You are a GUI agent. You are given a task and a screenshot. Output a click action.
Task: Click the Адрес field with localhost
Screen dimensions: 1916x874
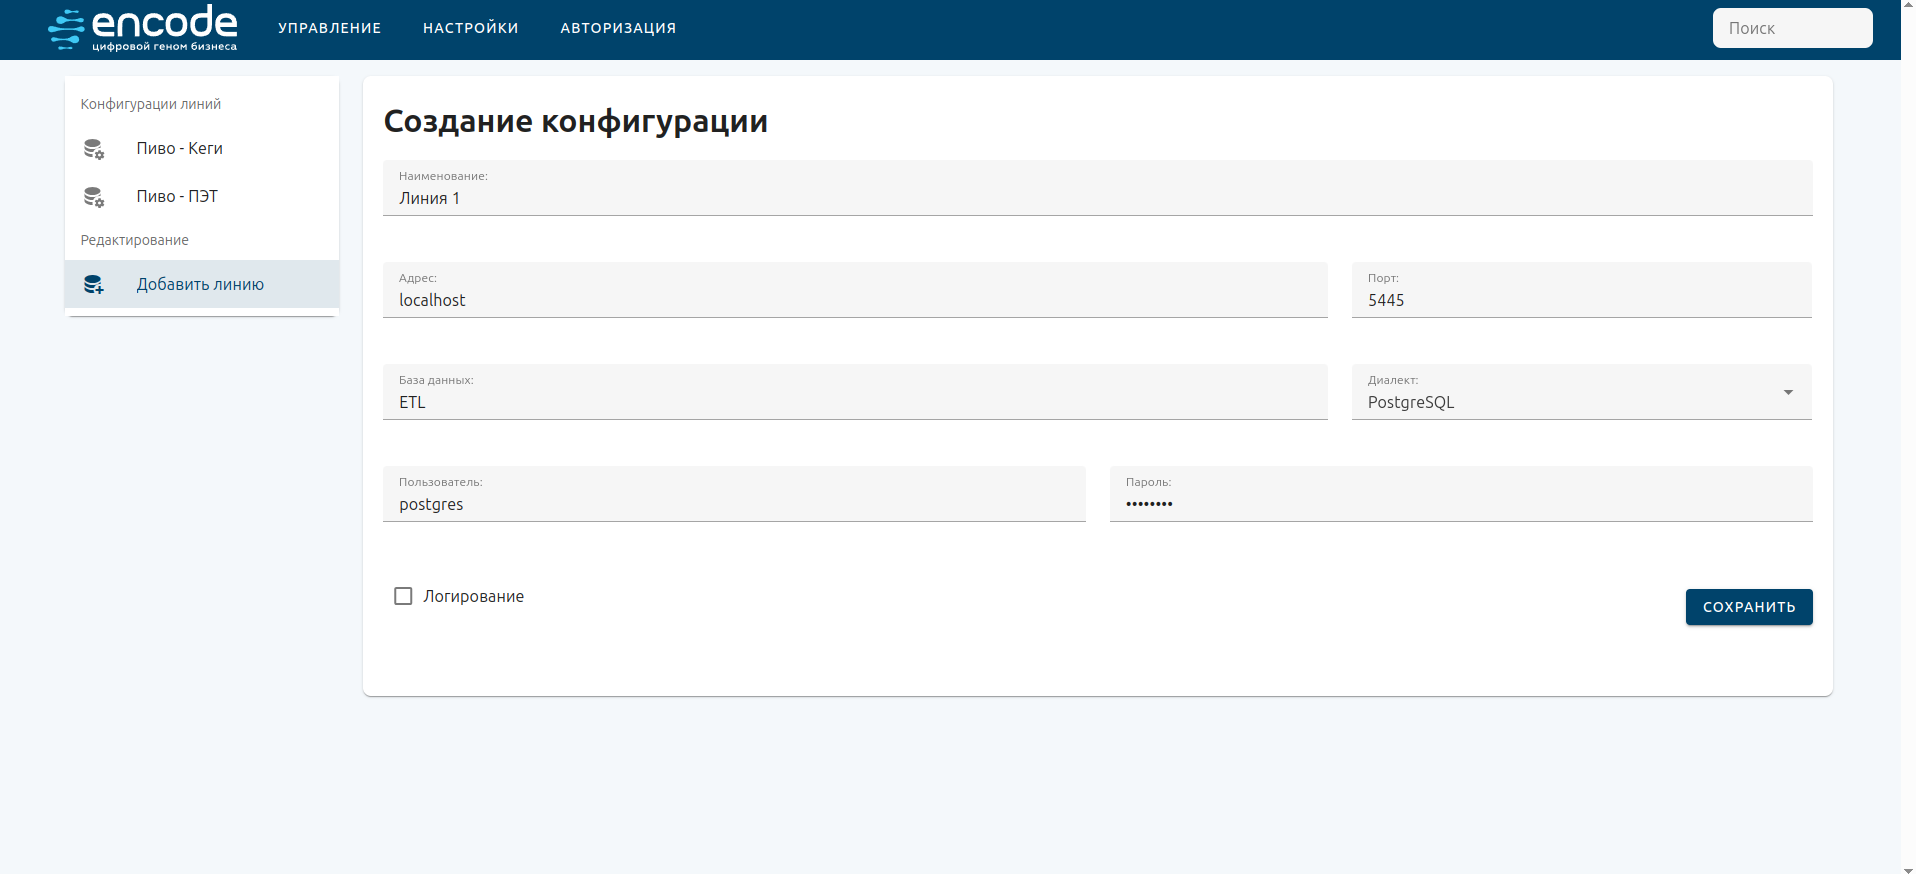(x=854, y=300)
